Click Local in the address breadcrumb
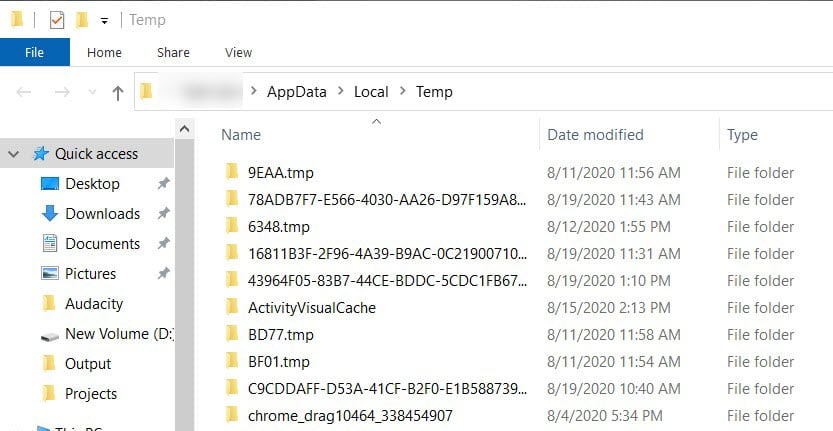Screen dimensions: 833x431 [371, 92]
